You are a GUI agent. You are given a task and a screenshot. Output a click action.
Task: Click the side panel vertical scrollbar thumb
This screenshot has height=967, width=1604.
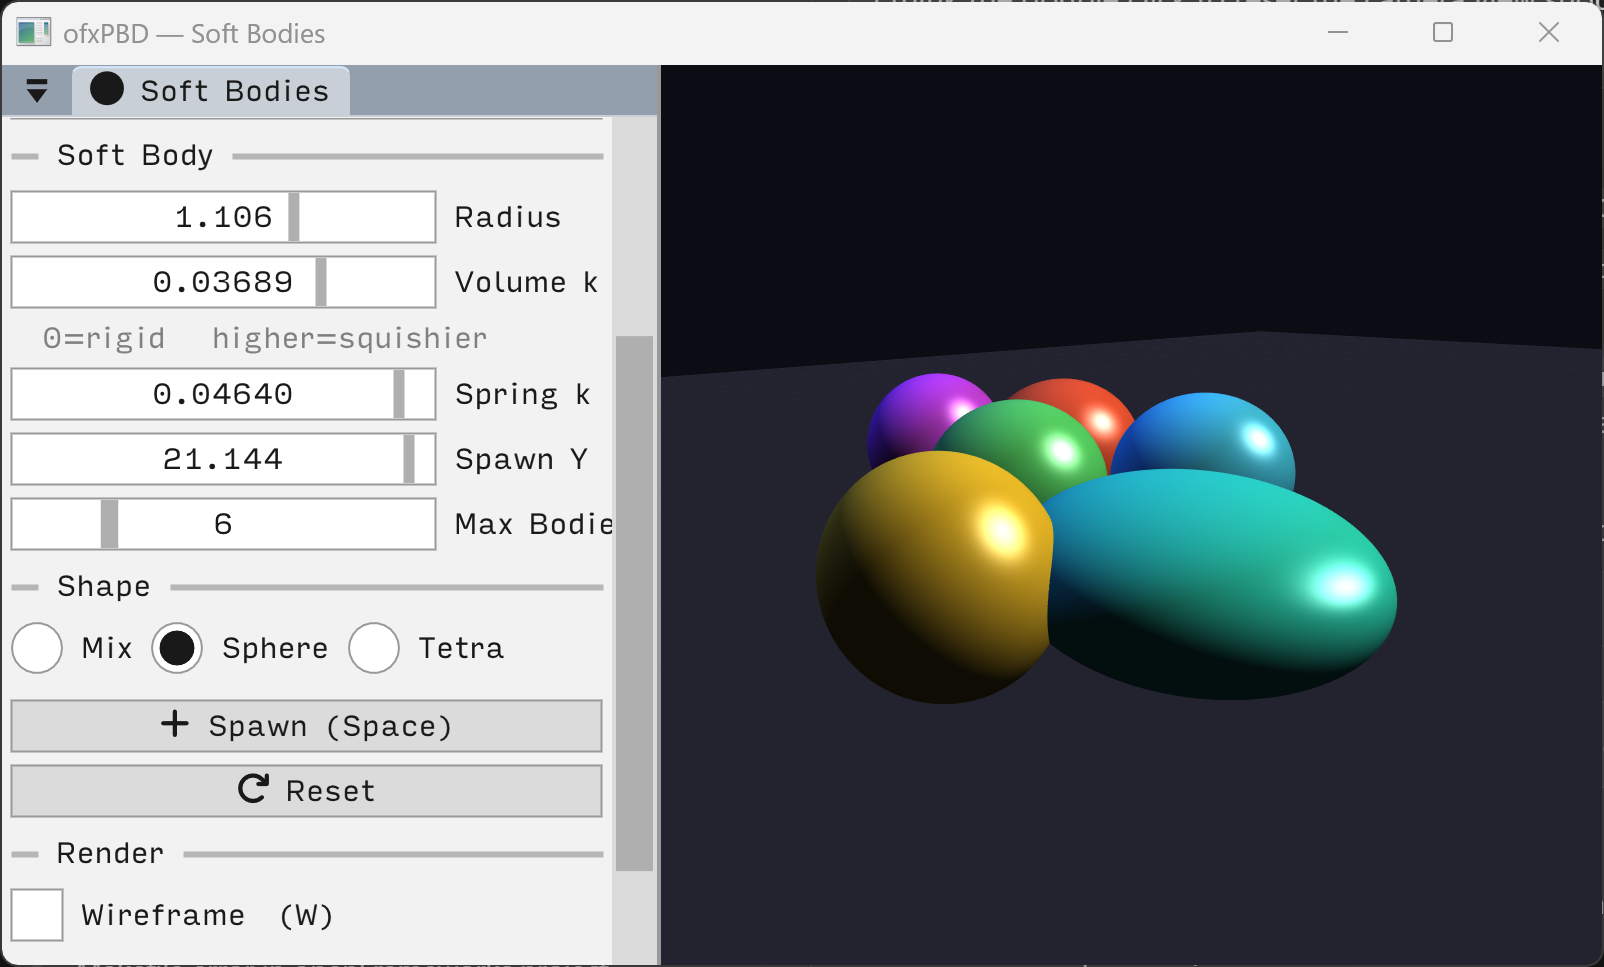point(634,603)
